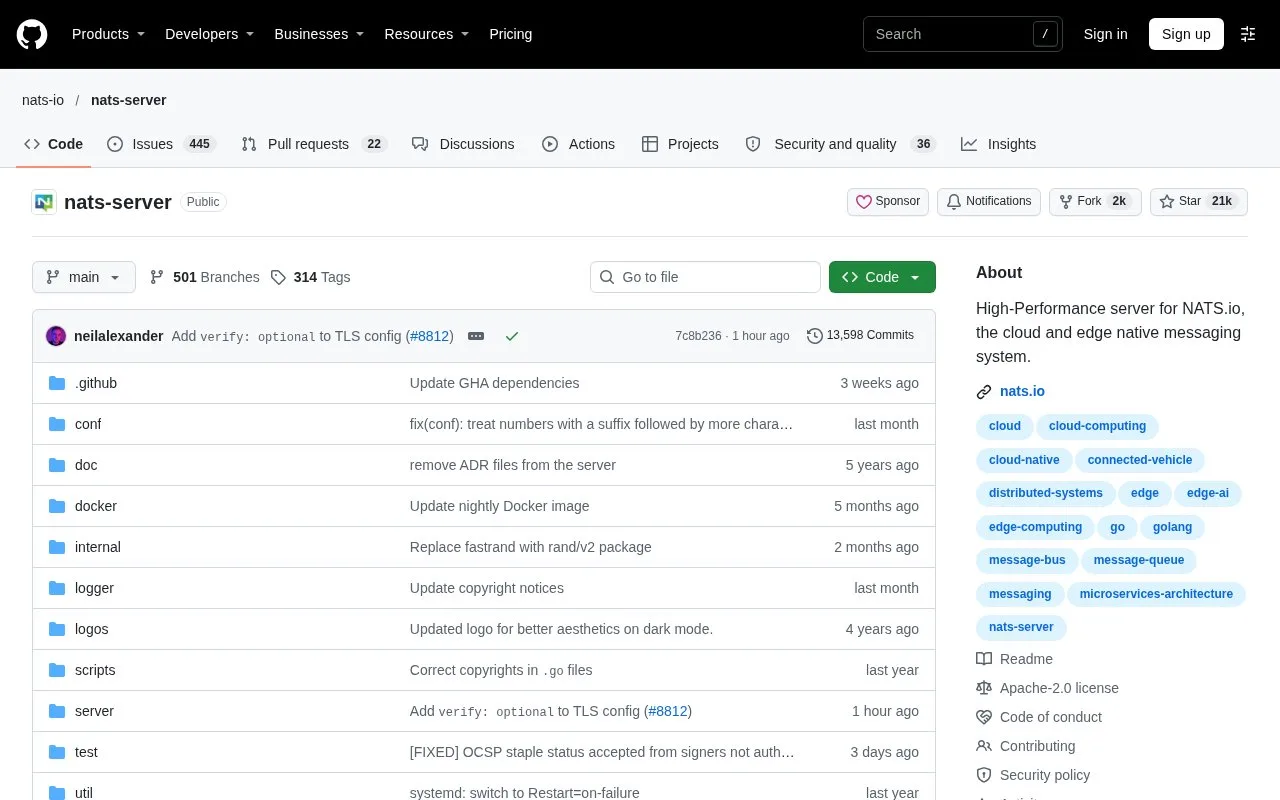This screenshot has width=1280, height=800.
Task: Click the folder icon beside logos
Action: pyautogui.click(x=57, y=629)
